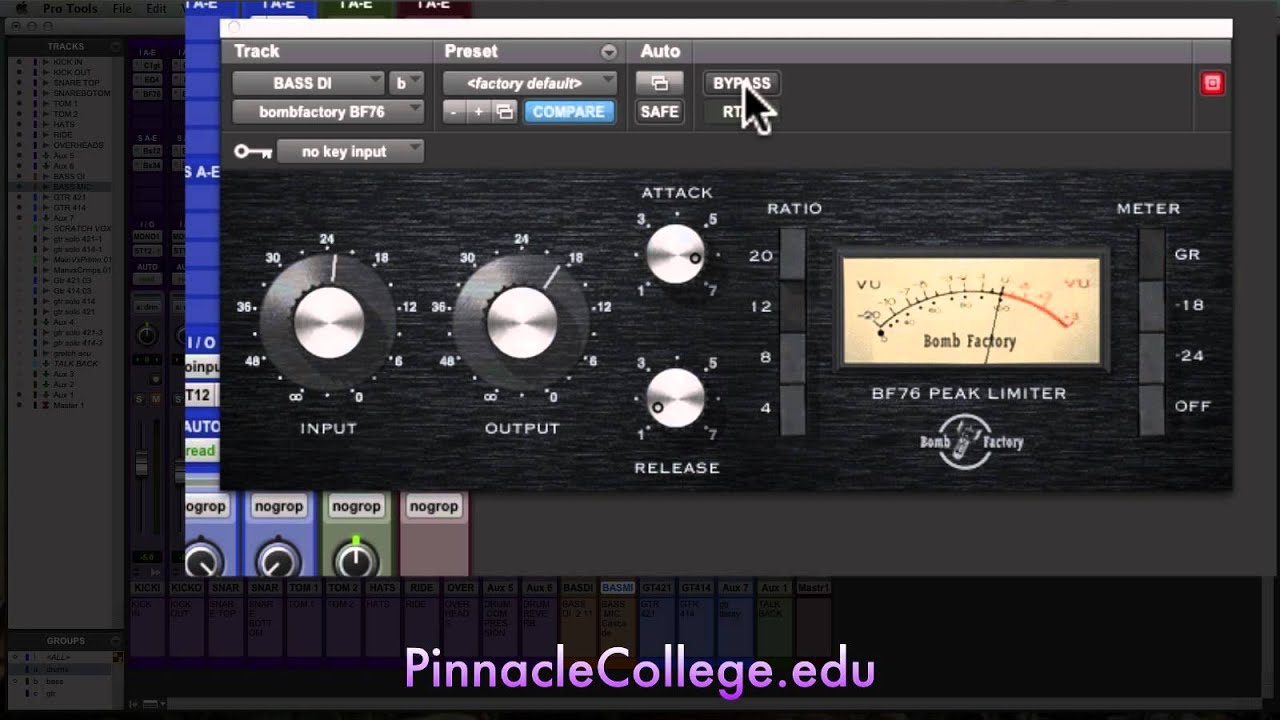Click the key input key icon
Viewport: 1280px width, 720px height.
click(252, 152)
